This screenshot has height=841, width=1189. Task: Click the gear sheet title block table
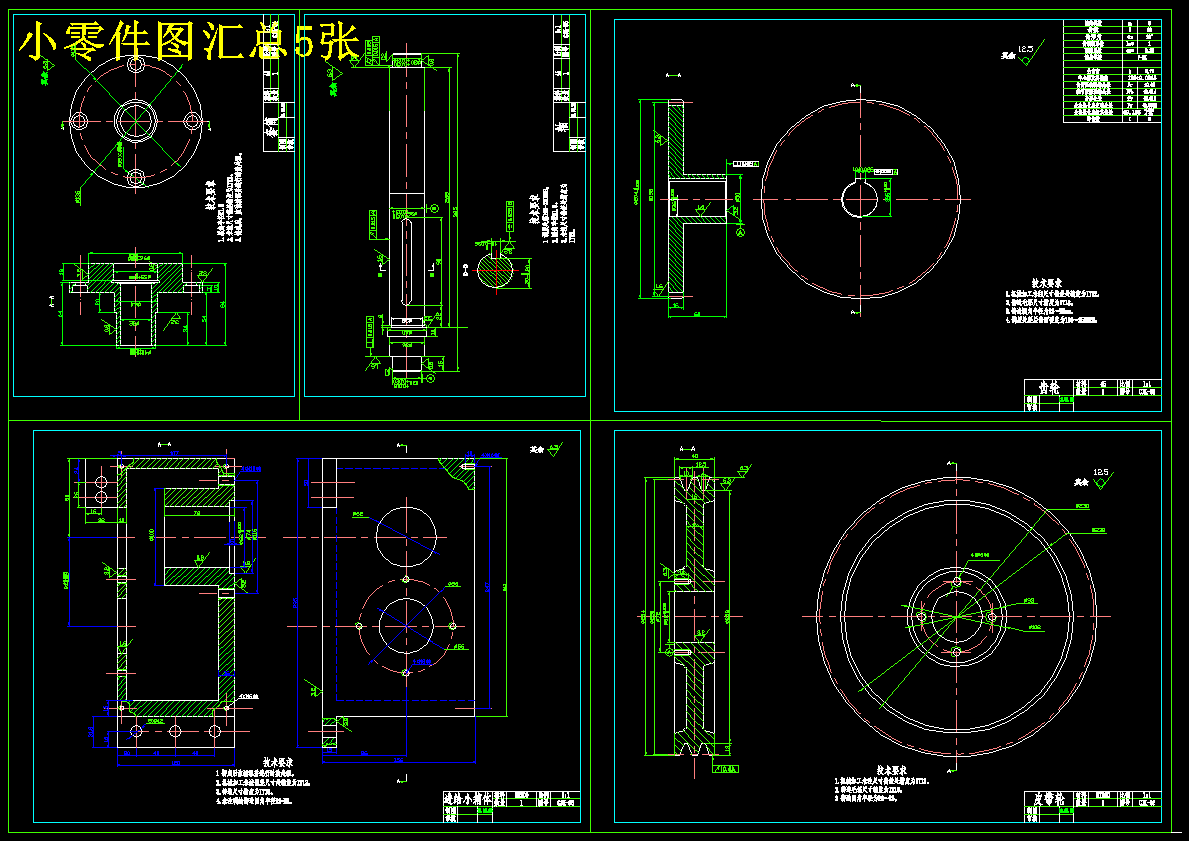[1093, 394]
